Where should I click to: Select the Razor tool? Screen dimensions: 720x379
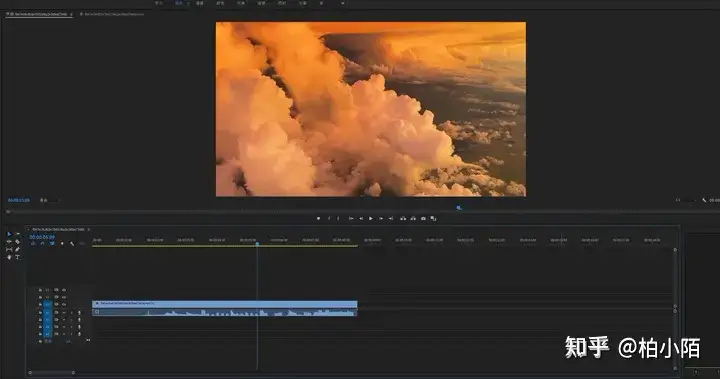pyautogui.click(x=17, y=242)
